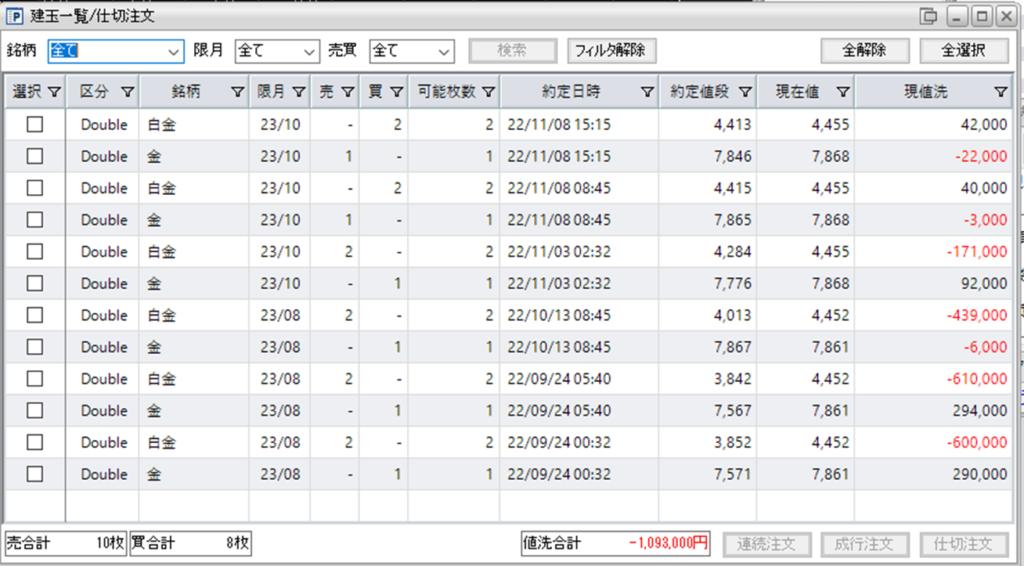This screenshot has width=1024, height=566.
Task: Click the 290,000 現値洗 value
Action: (x=980, y=474)
